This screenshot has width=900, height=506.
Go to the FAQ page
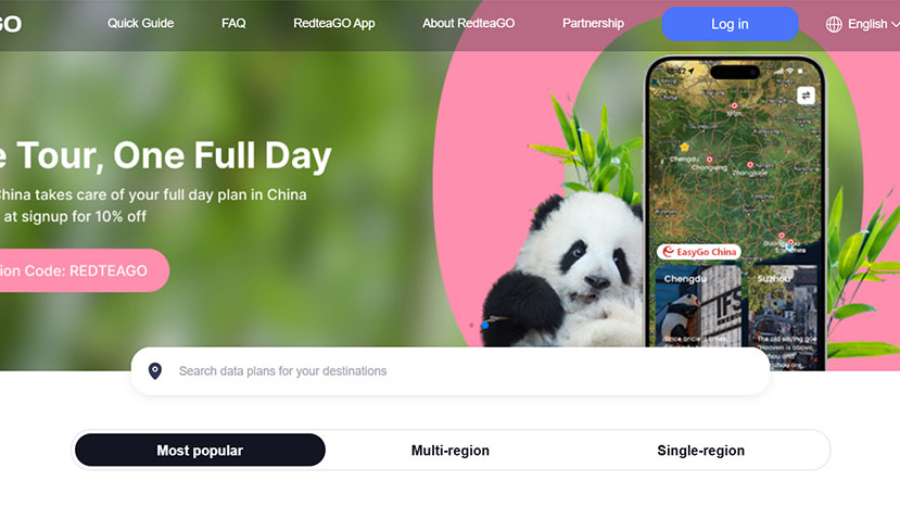[x=234, y=24]
